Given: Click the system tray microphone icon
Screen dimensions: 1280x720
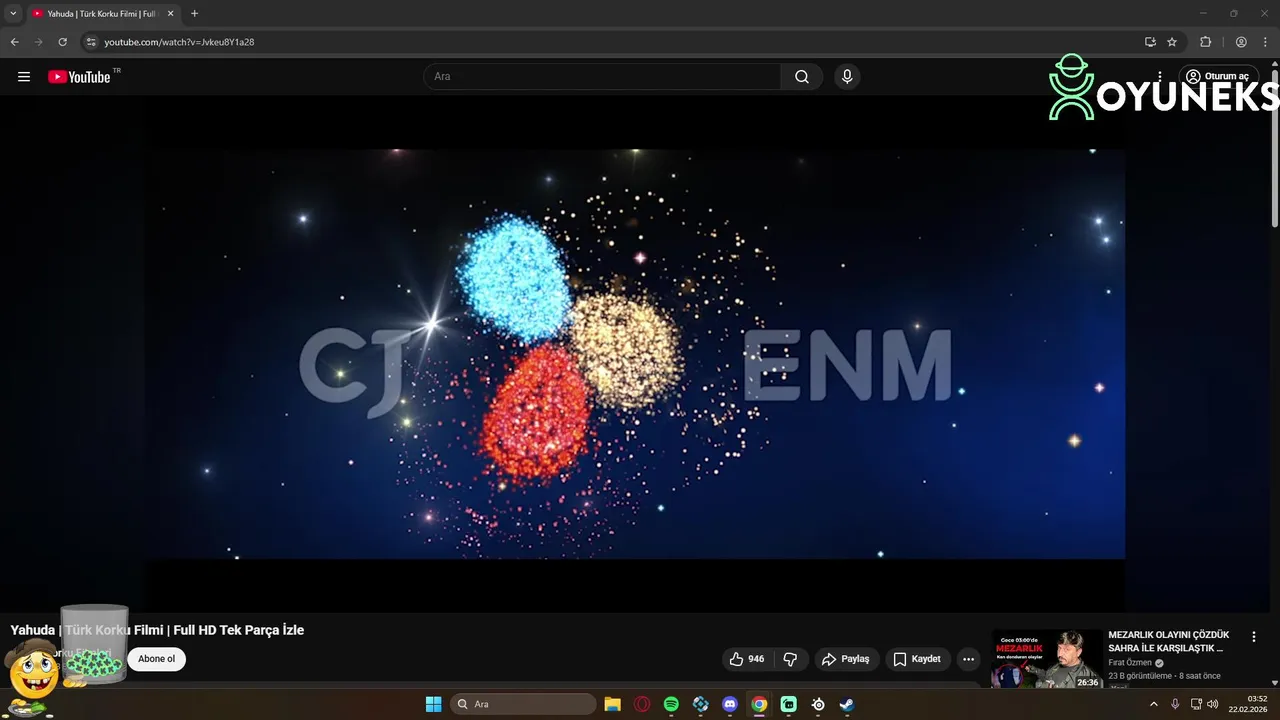Looking at the screenshot, I should pyautogui.click(x=1175, y=704).
